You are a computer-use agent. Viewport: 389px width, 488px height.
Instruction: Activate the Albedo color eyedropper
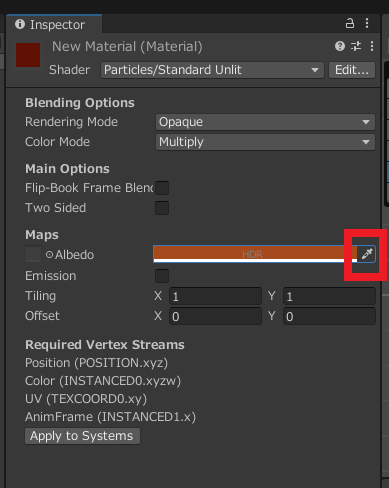click(x=367, y=254)
